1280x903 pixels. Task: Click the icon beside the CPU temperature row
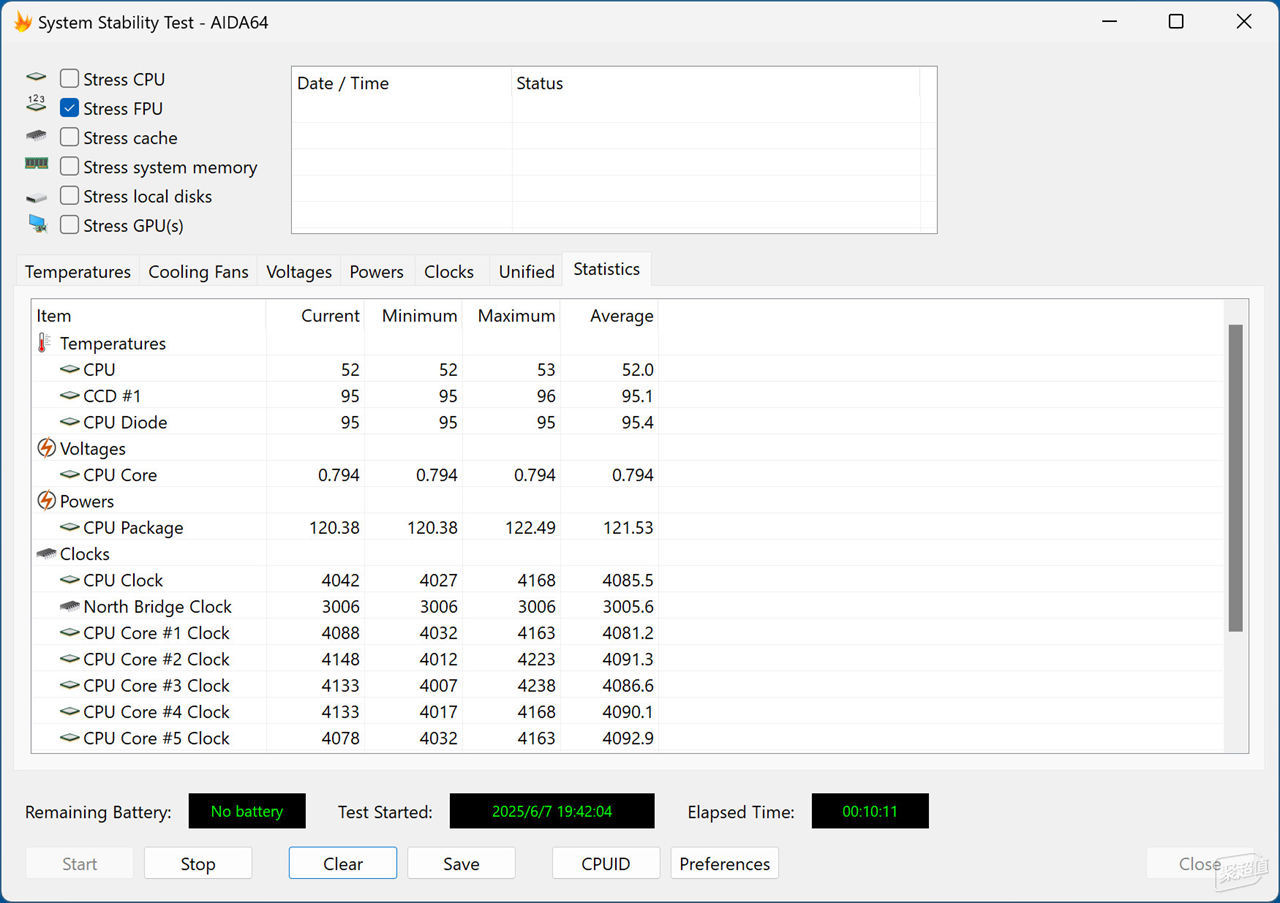point(70,370)
